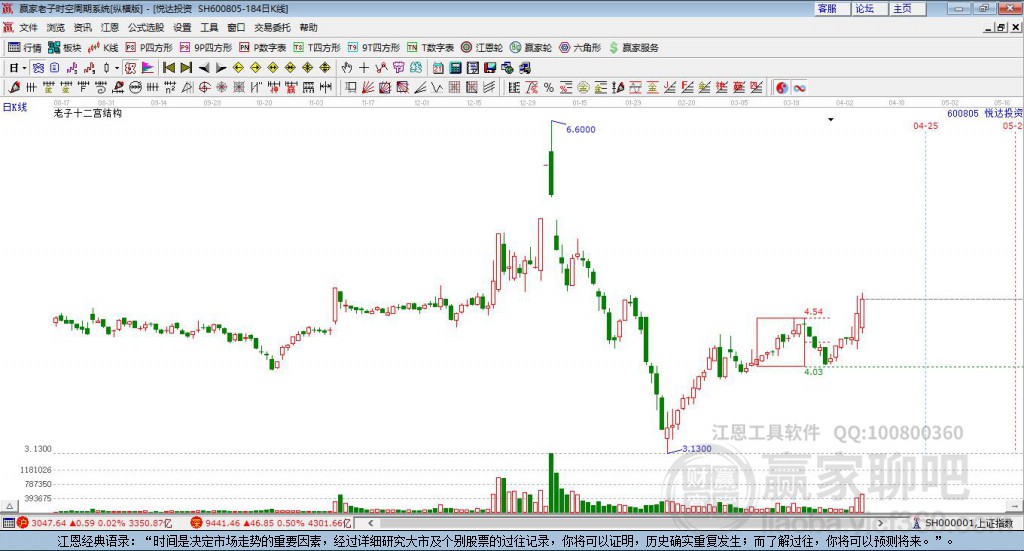Viewport: 1024px width, 551px height.
Task: Open the 江恩 menu
Action: (110, 27)
